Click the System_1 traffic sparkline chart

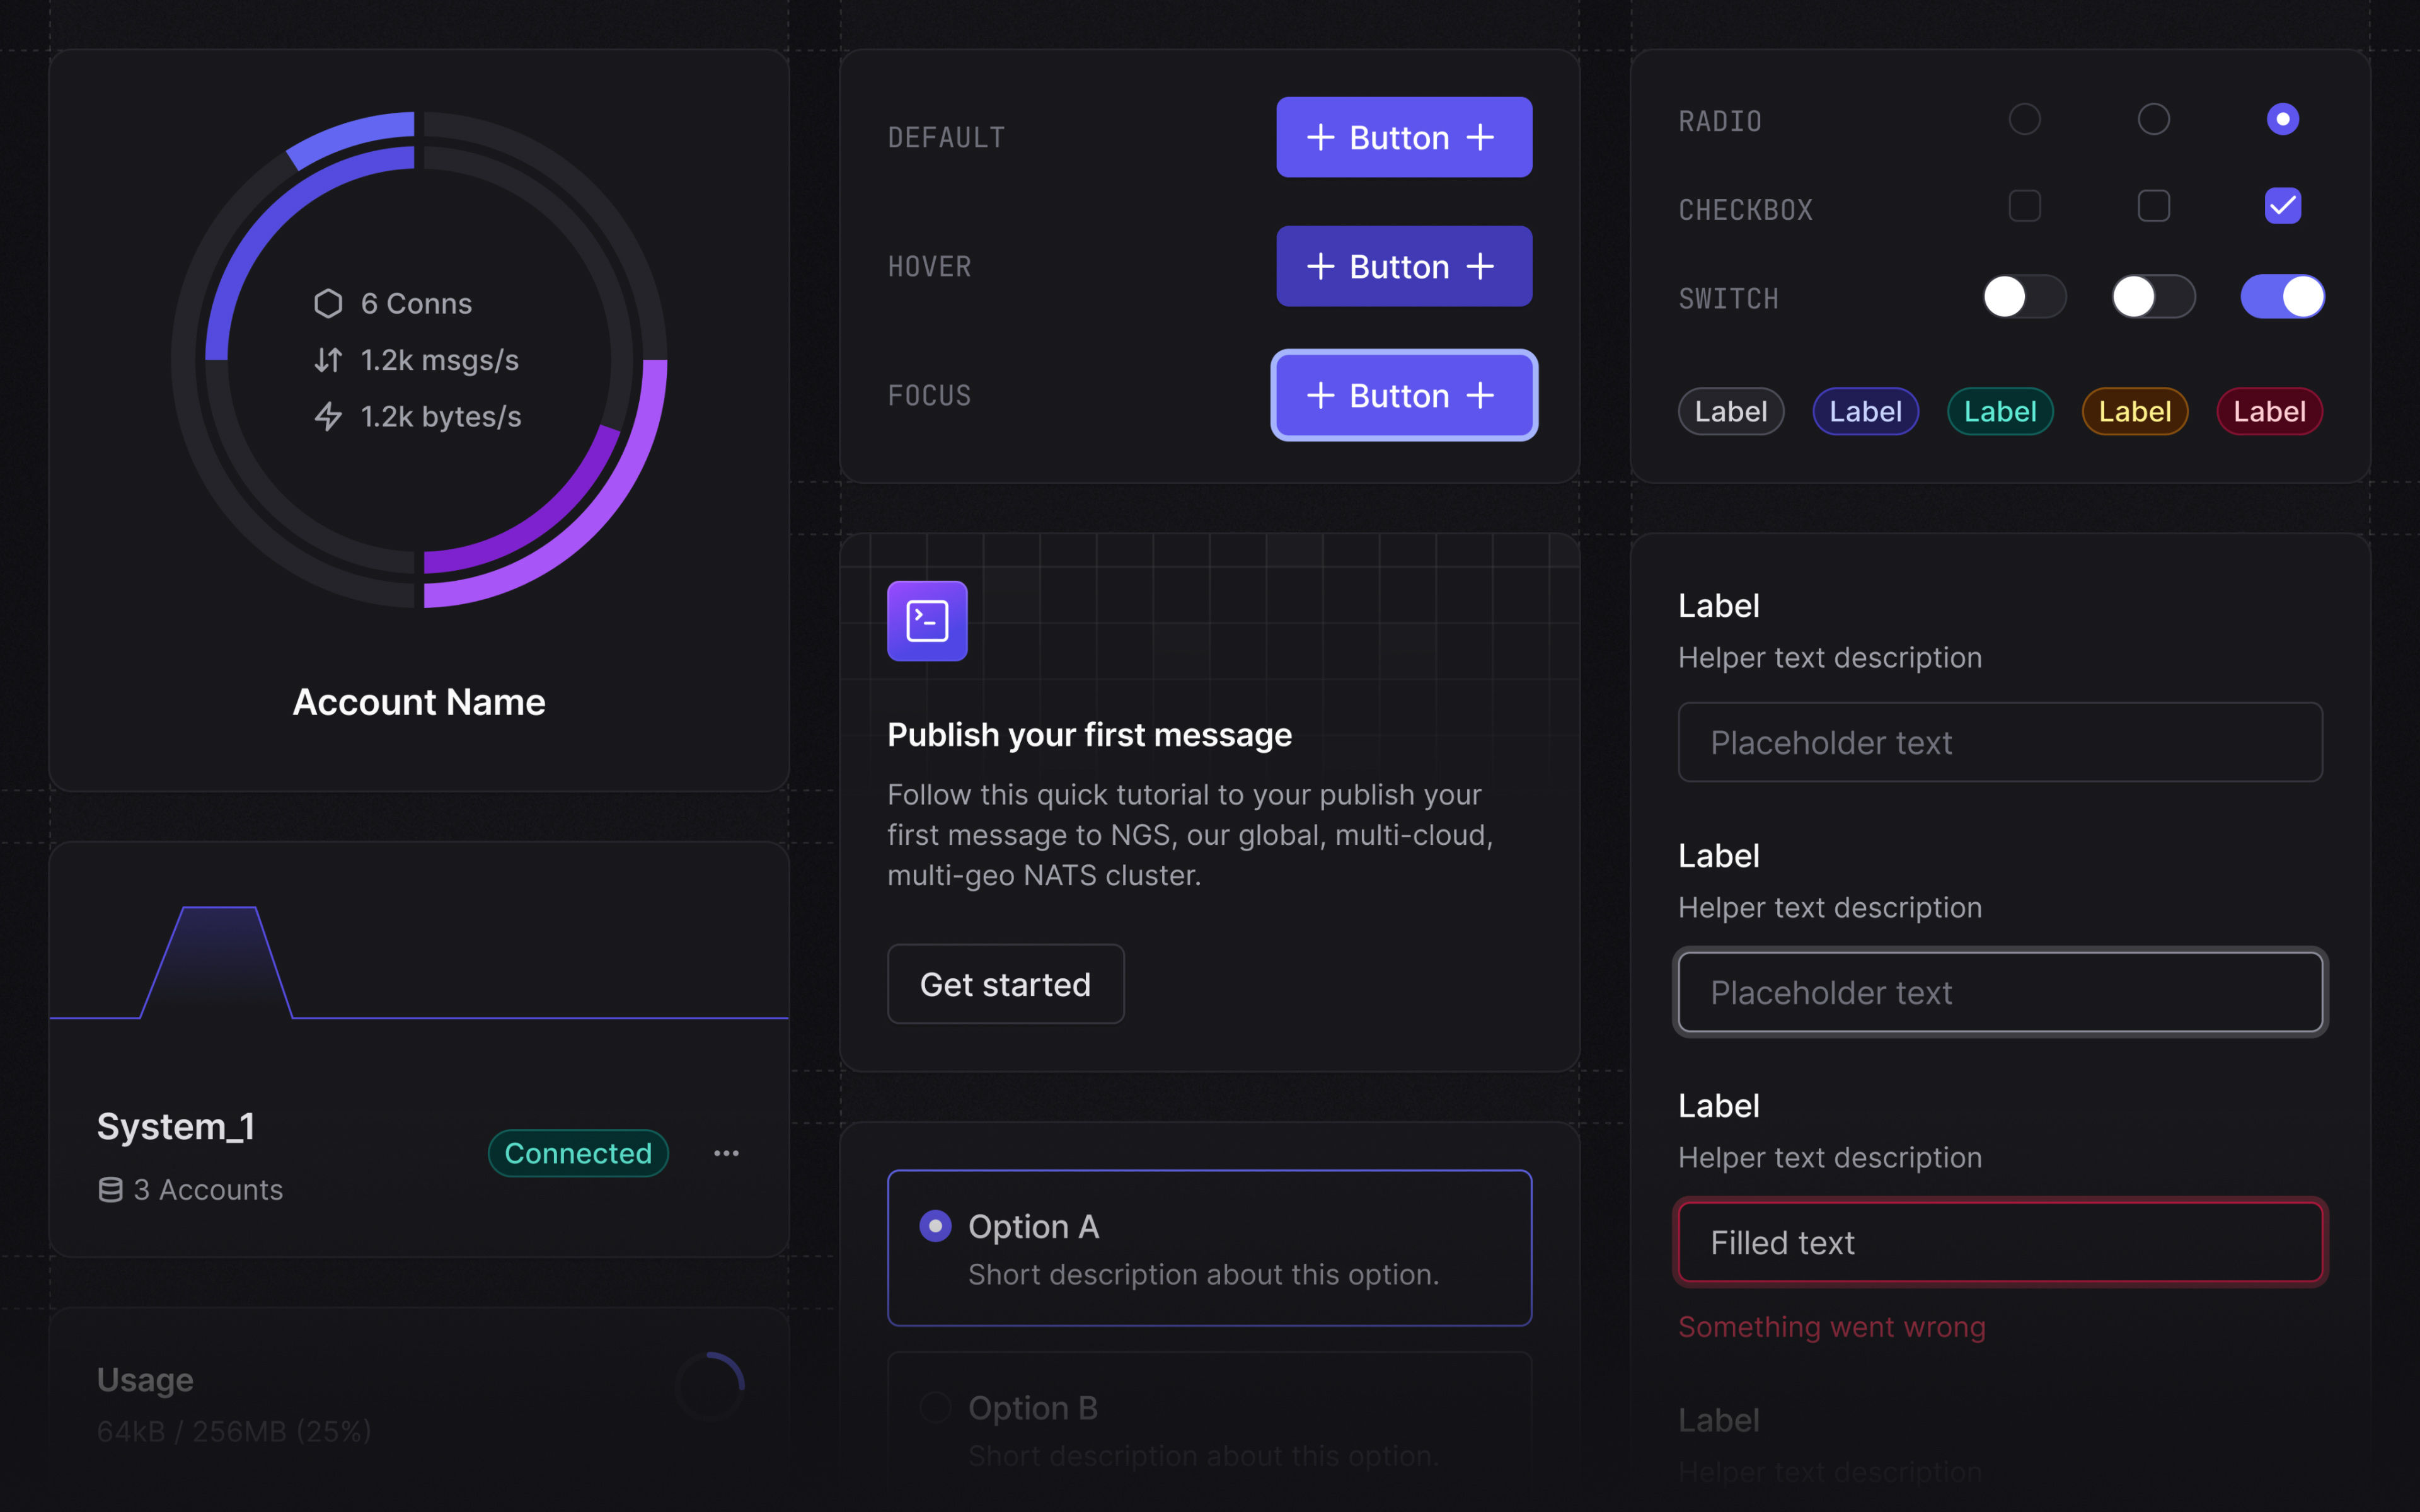(419, 962)
